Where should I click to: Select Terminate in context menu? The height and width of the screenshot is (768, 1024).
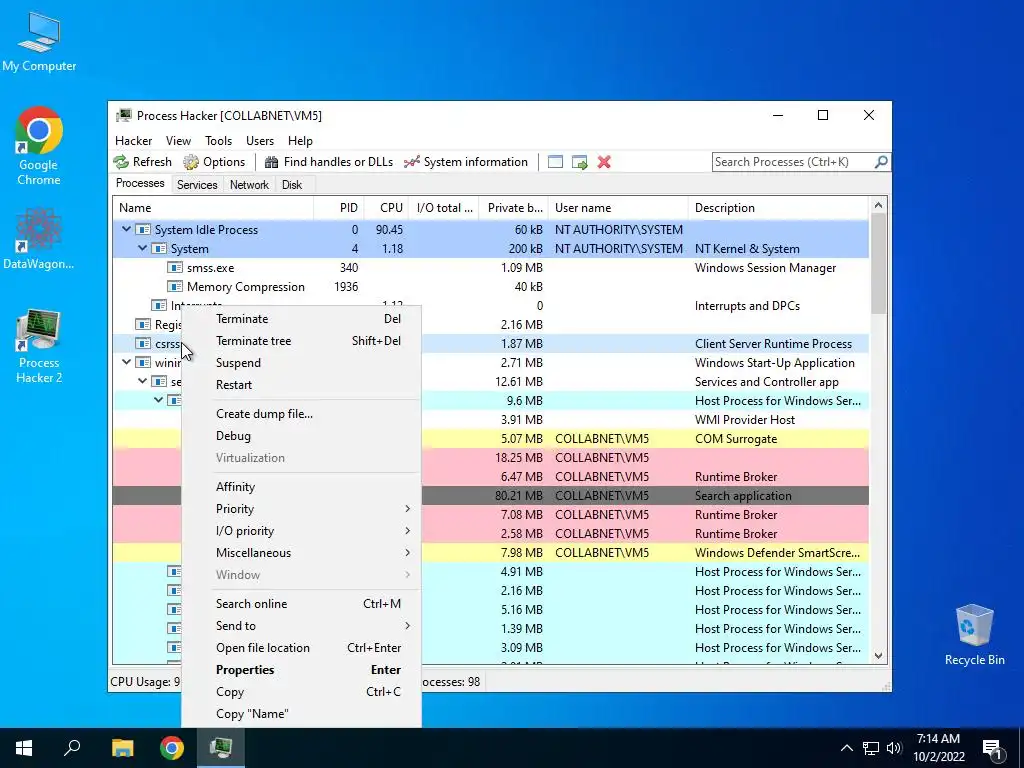[x=301, y=319]
